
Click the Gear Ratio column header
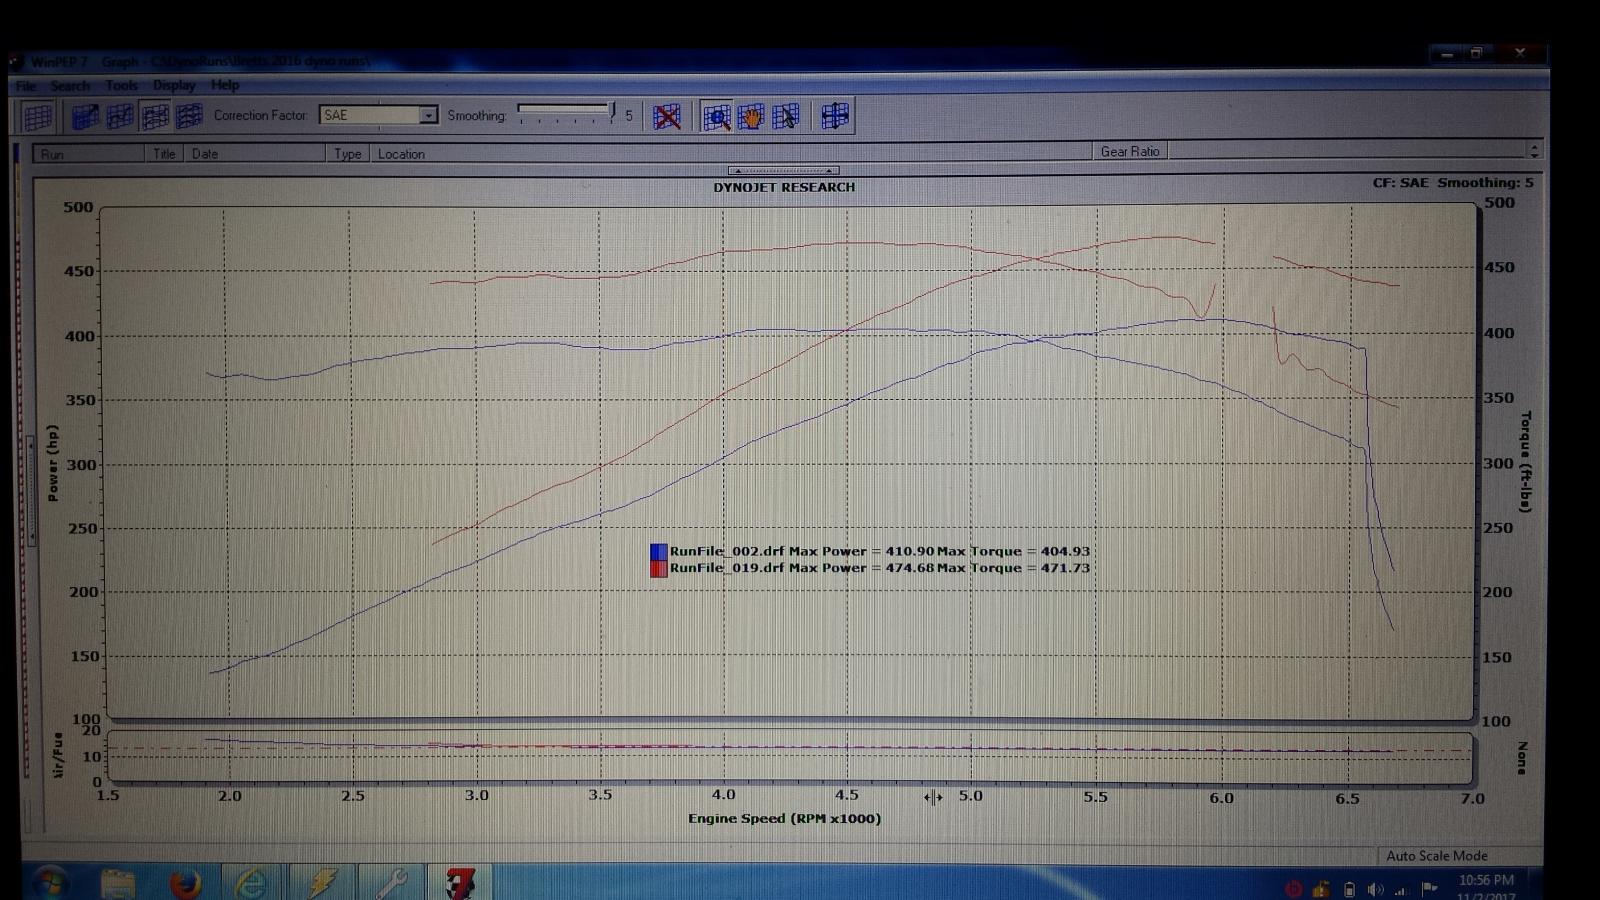(x=1130, y=152)
